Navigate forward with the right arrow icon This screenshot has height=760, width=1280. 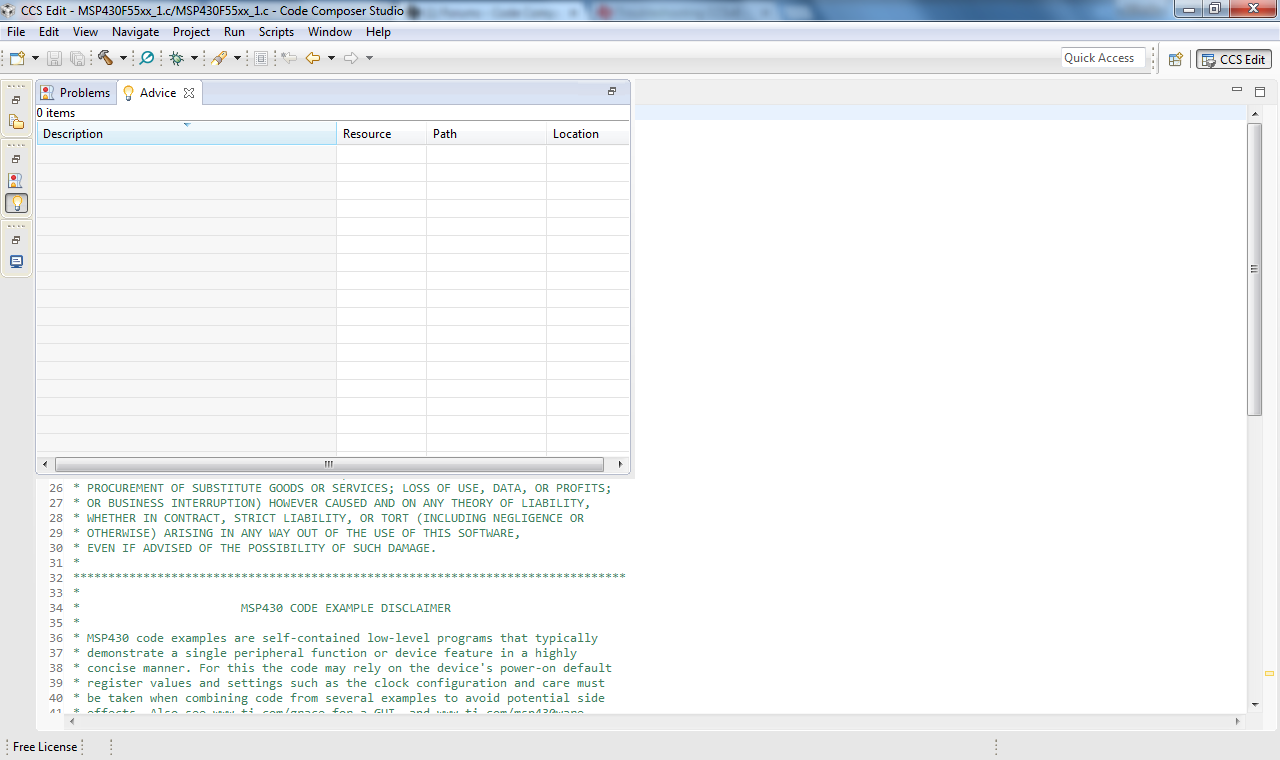pos(351,58)
